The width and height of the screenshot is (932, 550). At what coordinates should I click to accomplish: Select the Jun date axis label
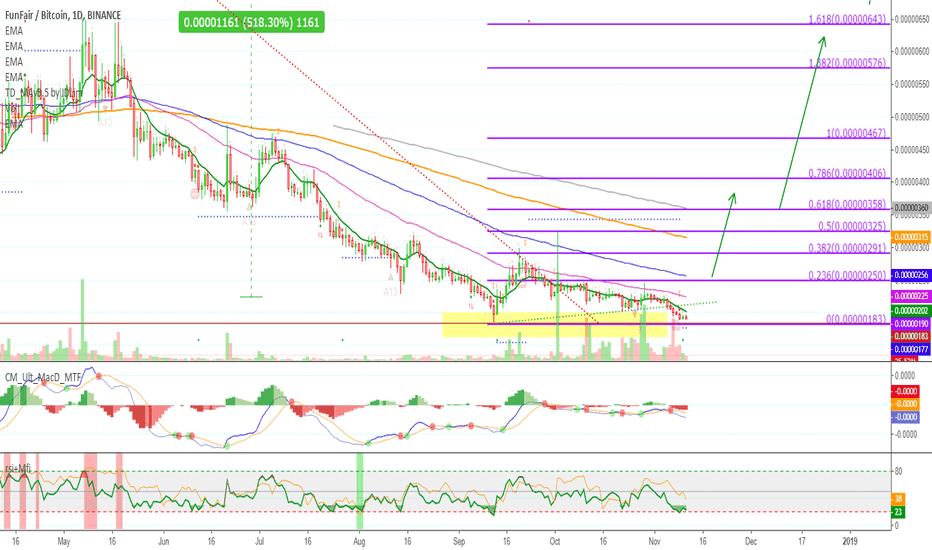[163, 541]
